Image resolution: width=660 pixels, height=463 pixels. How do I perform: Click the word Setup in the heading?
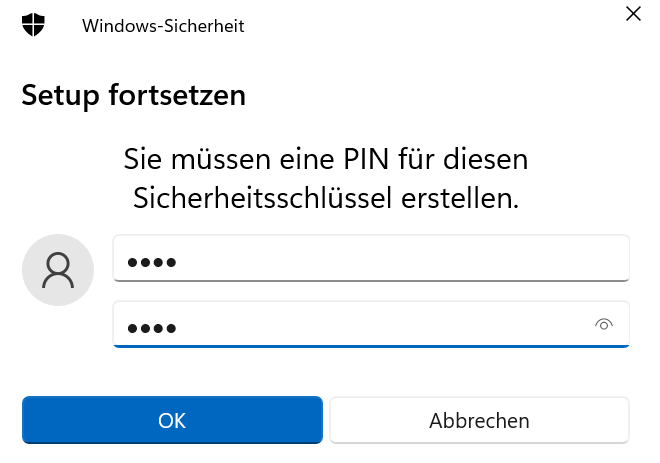59,96
